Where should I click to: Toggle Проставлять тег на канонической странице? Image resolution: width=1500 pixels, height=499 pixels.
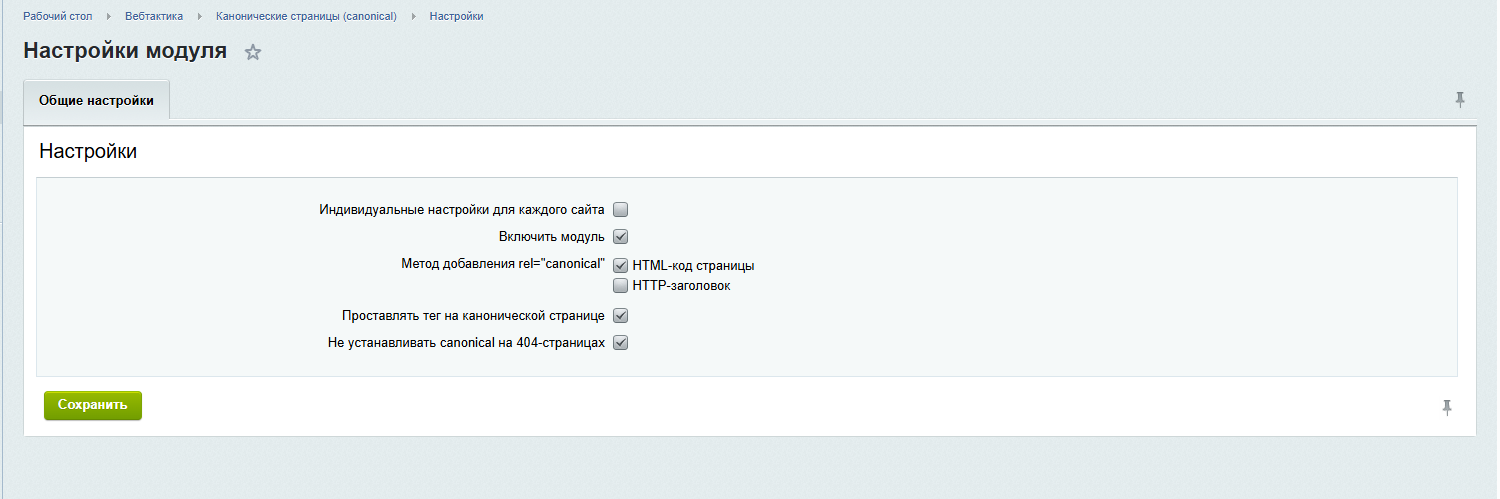[620, 316]
